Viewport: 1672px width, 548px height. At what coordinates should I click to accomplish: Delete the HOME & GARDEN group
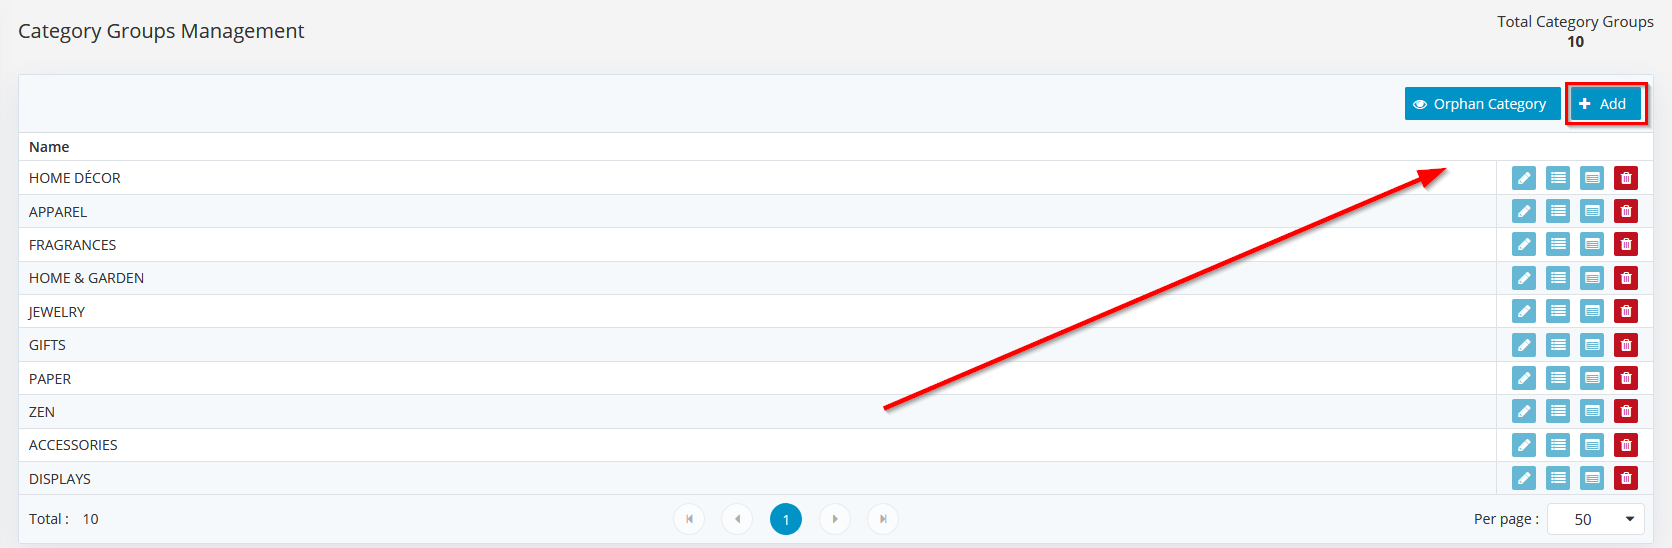pos(1626,278)
